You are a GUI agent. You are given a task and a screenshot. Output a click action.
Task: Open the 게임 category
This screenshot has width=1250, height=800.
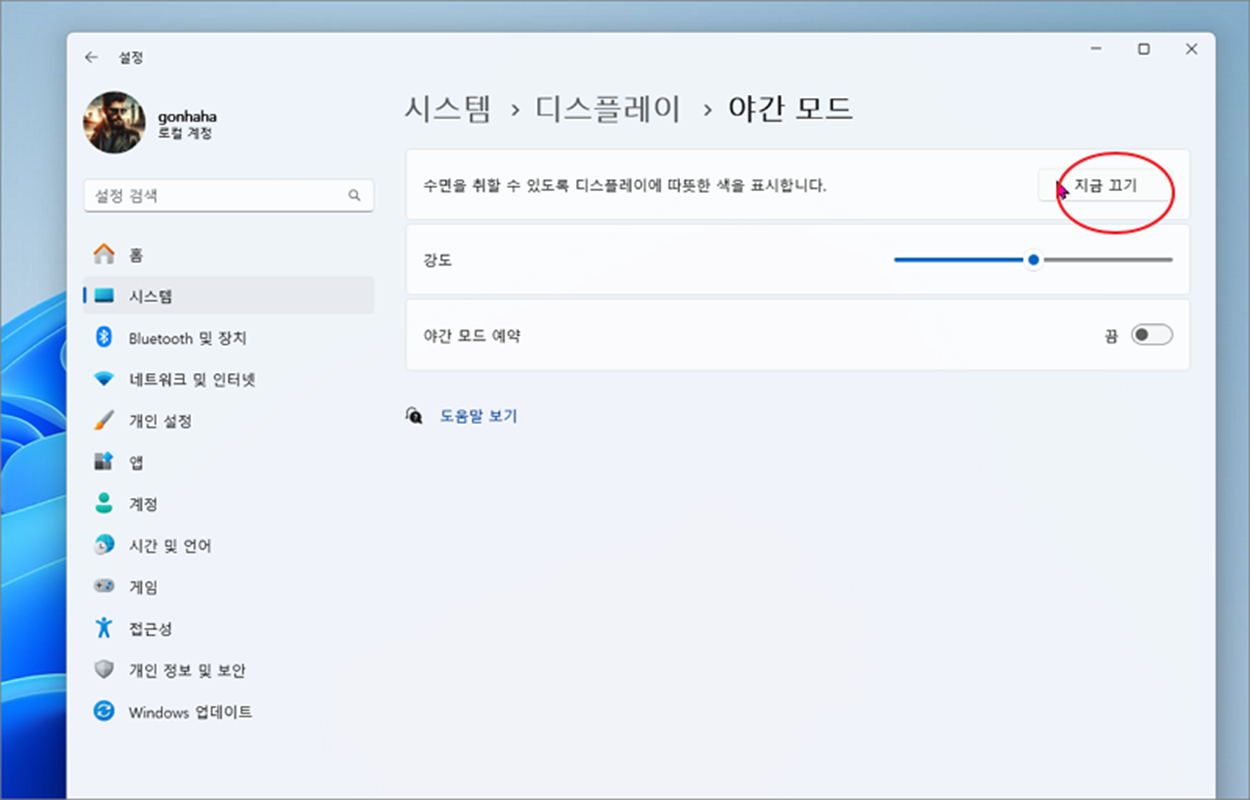coord(229,587)
